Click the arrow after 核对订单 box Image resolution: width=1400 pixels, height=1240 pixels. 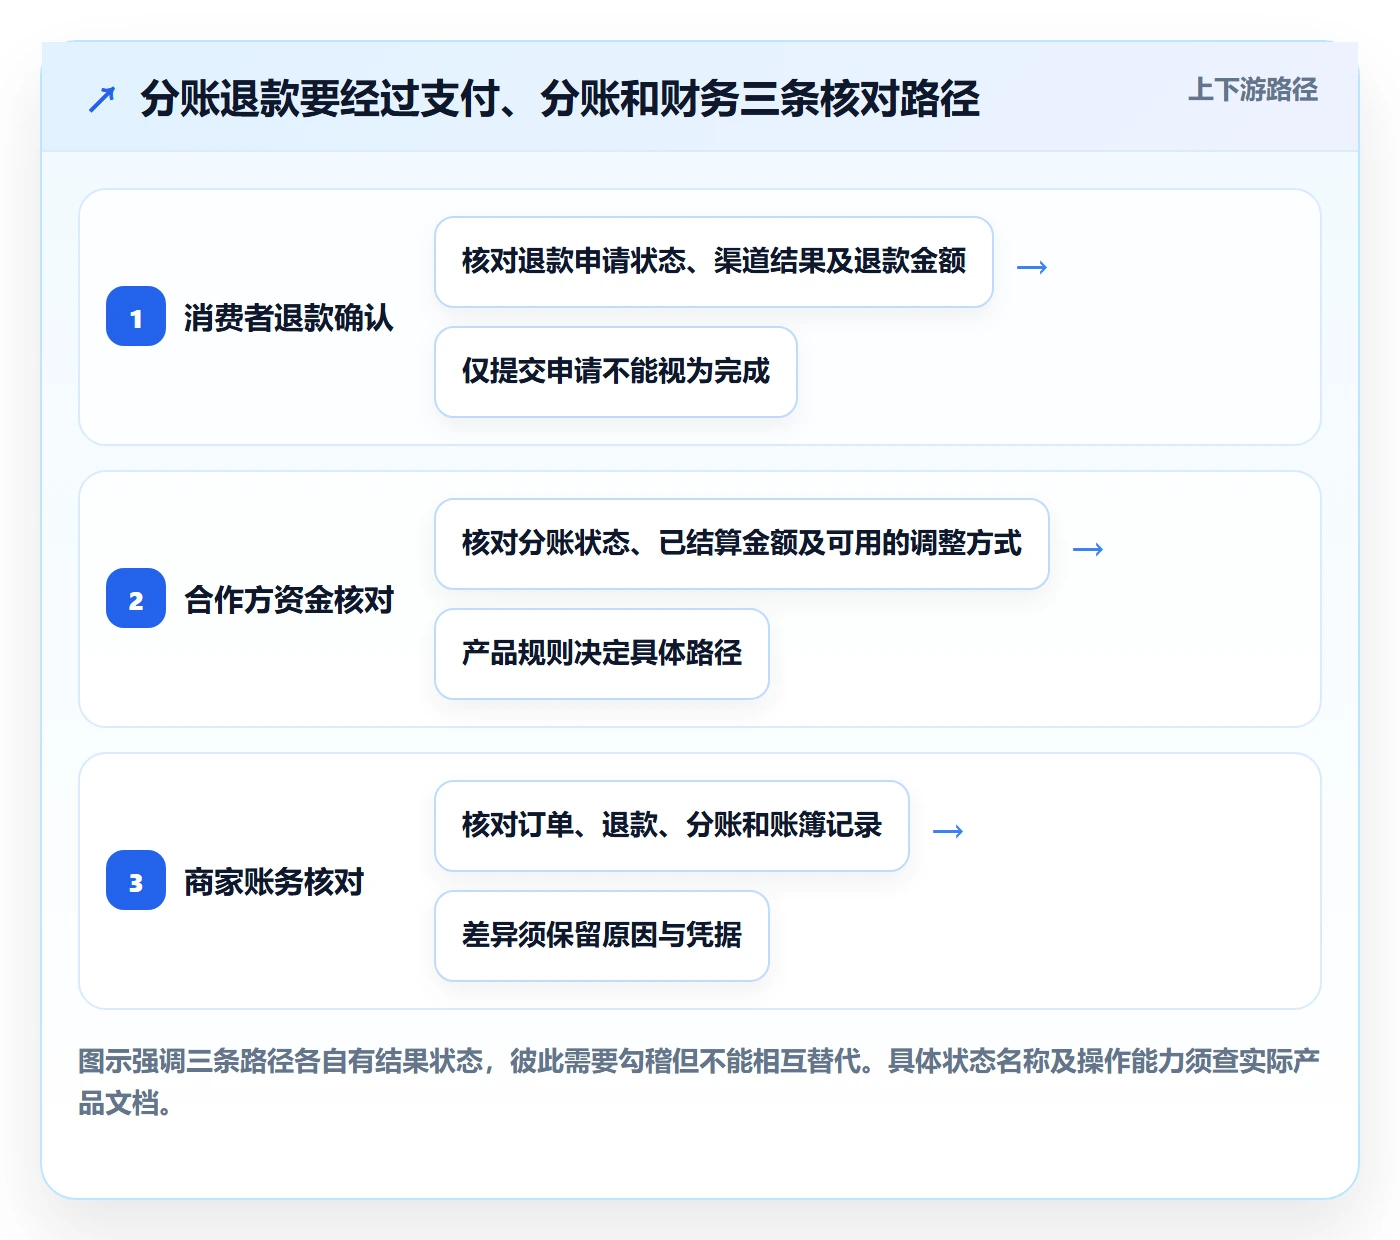coord(948,831)
